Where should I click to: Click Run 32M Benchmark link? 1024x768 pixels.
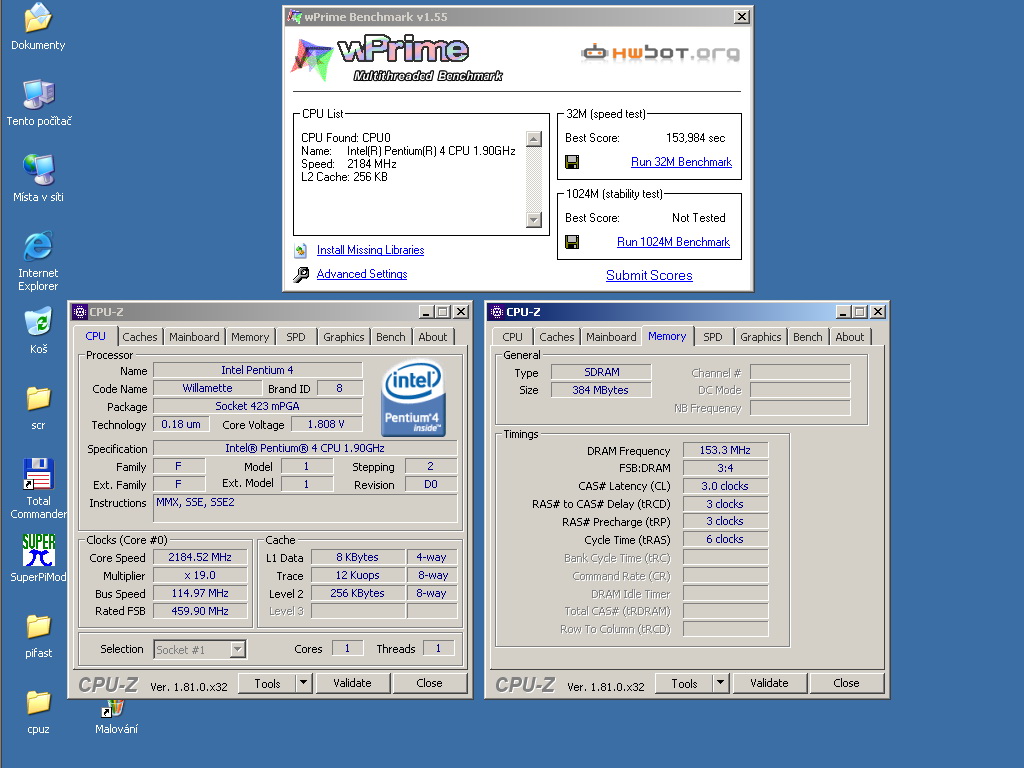(681, 162)
